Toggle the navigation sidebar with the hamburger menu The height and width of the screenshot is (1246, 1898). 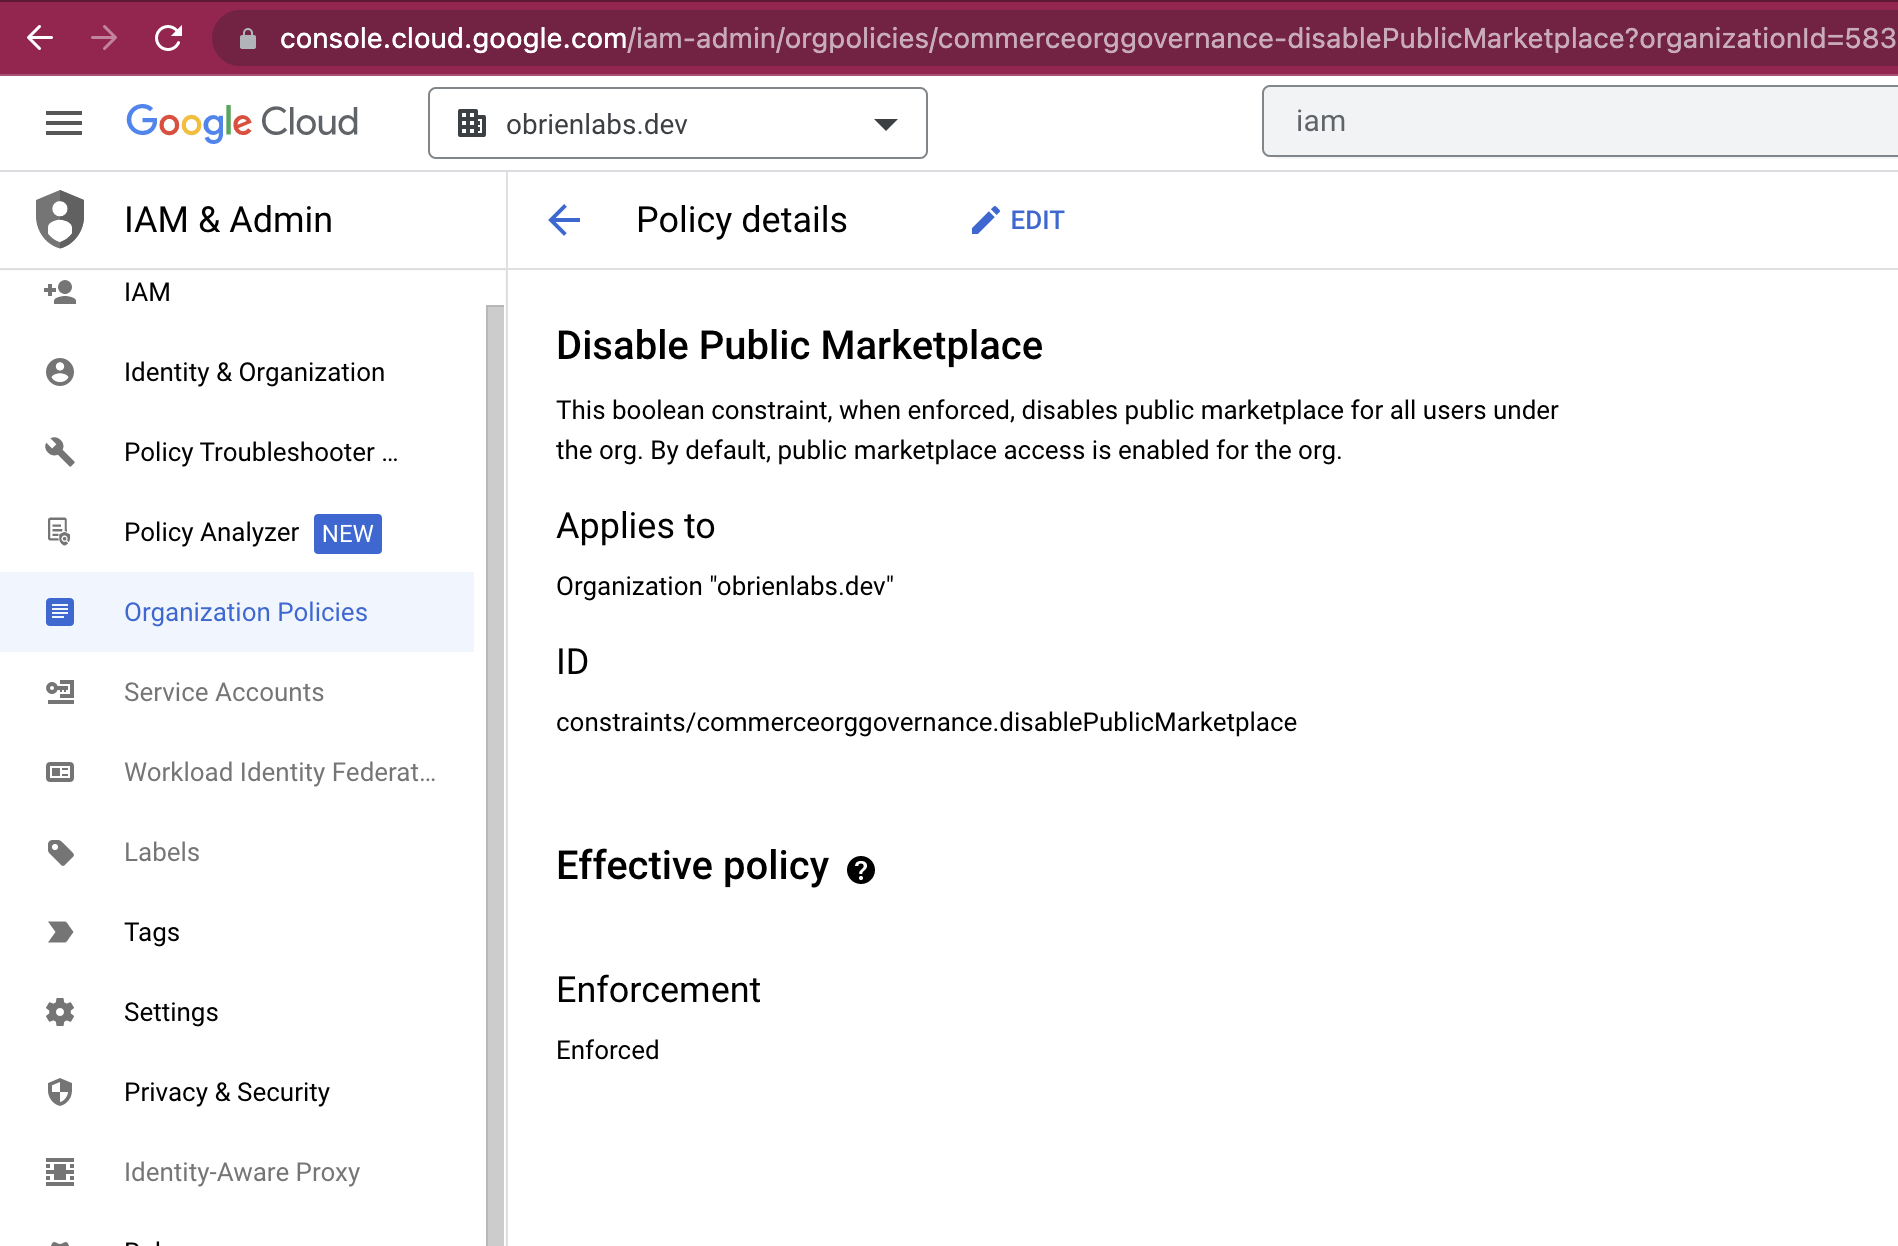coord(63,122)
